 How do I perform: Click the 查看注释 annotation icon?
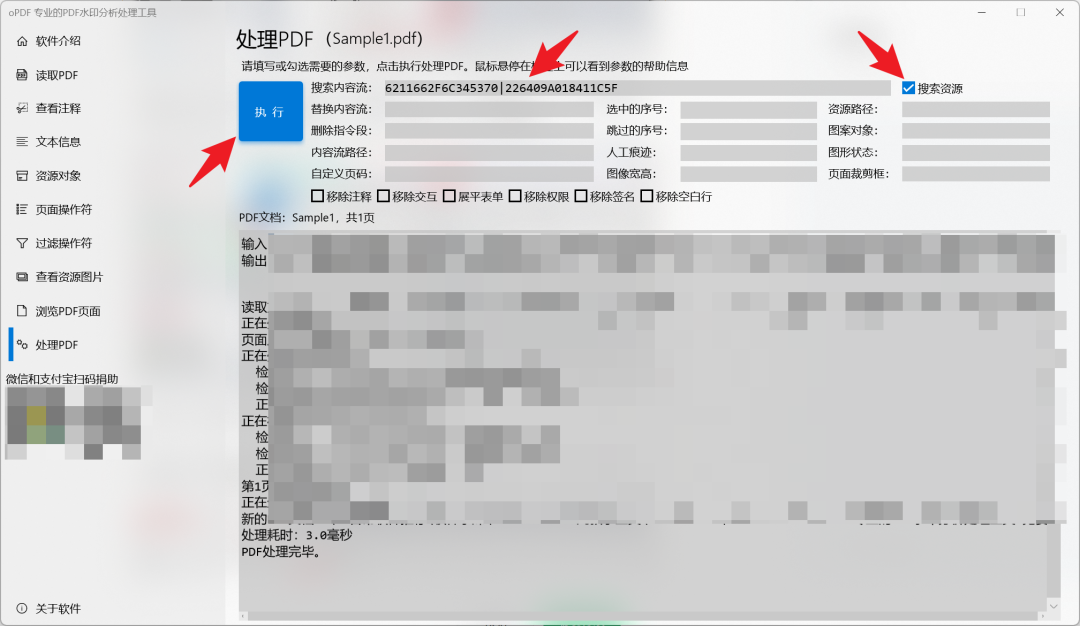coord(22,108)
